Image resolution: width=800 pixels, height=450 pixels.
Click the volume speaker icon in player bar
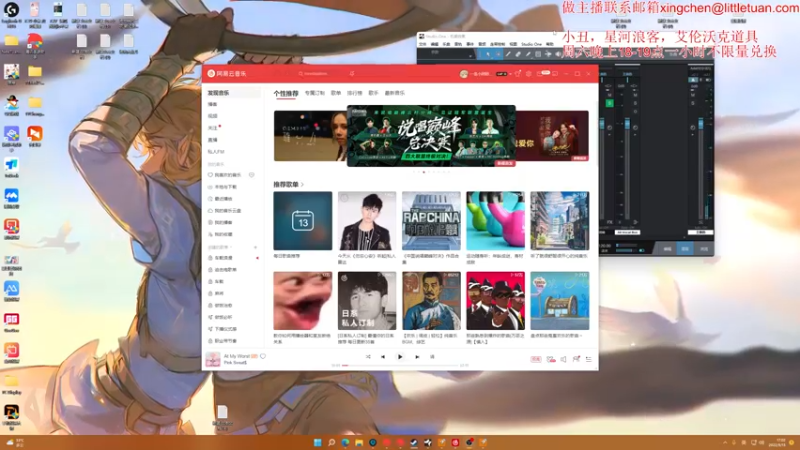click(564, 359)
